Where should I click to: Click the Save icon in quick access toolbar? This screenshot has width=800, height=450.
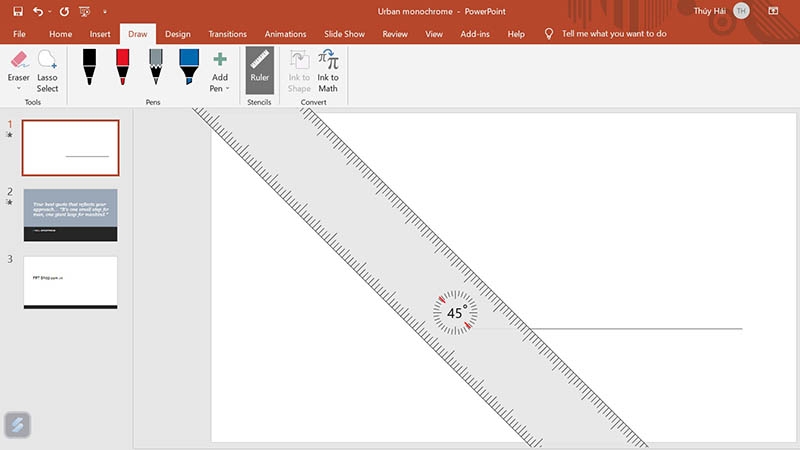pyautogui.click(x=18, y=11)
